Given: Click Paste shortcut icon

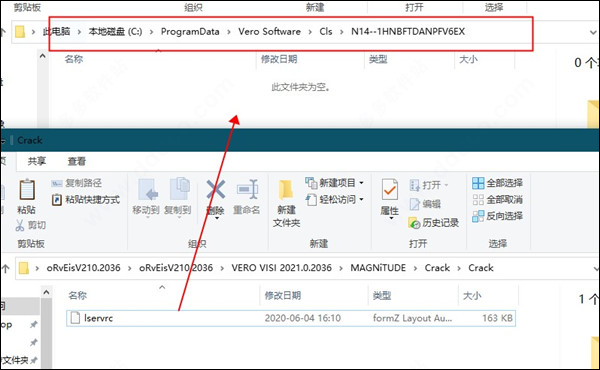Looking at the screenshot, I should (57, 200).
